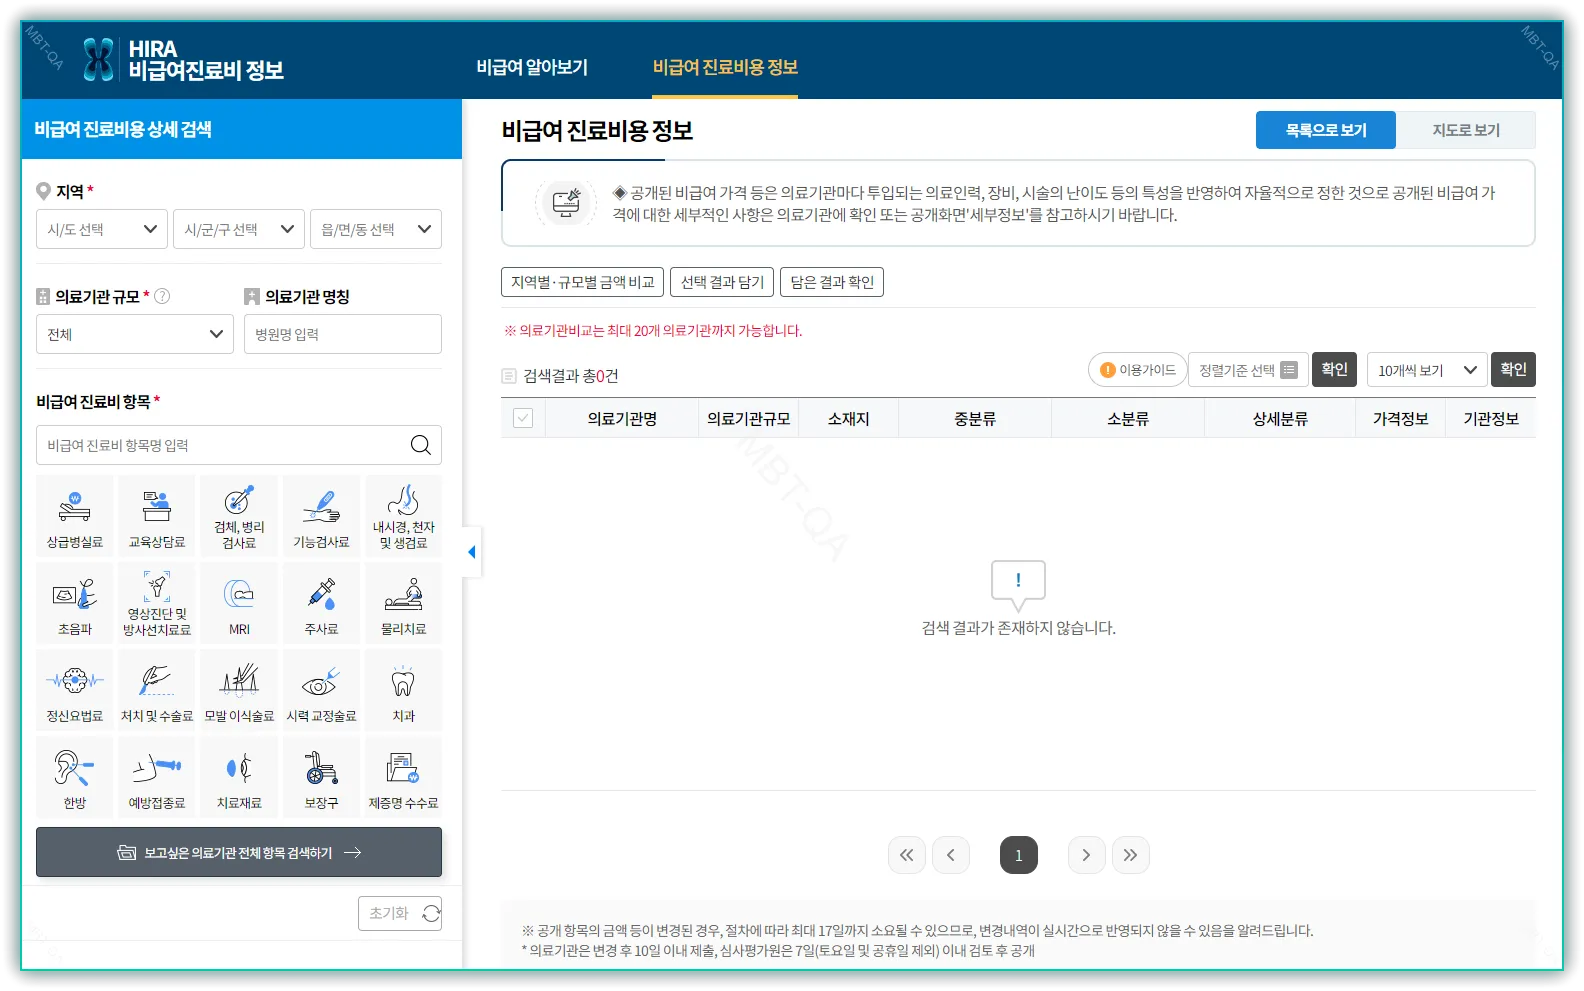
Task: Select the 정신요법료 category icon
Action: pos(75,690)
